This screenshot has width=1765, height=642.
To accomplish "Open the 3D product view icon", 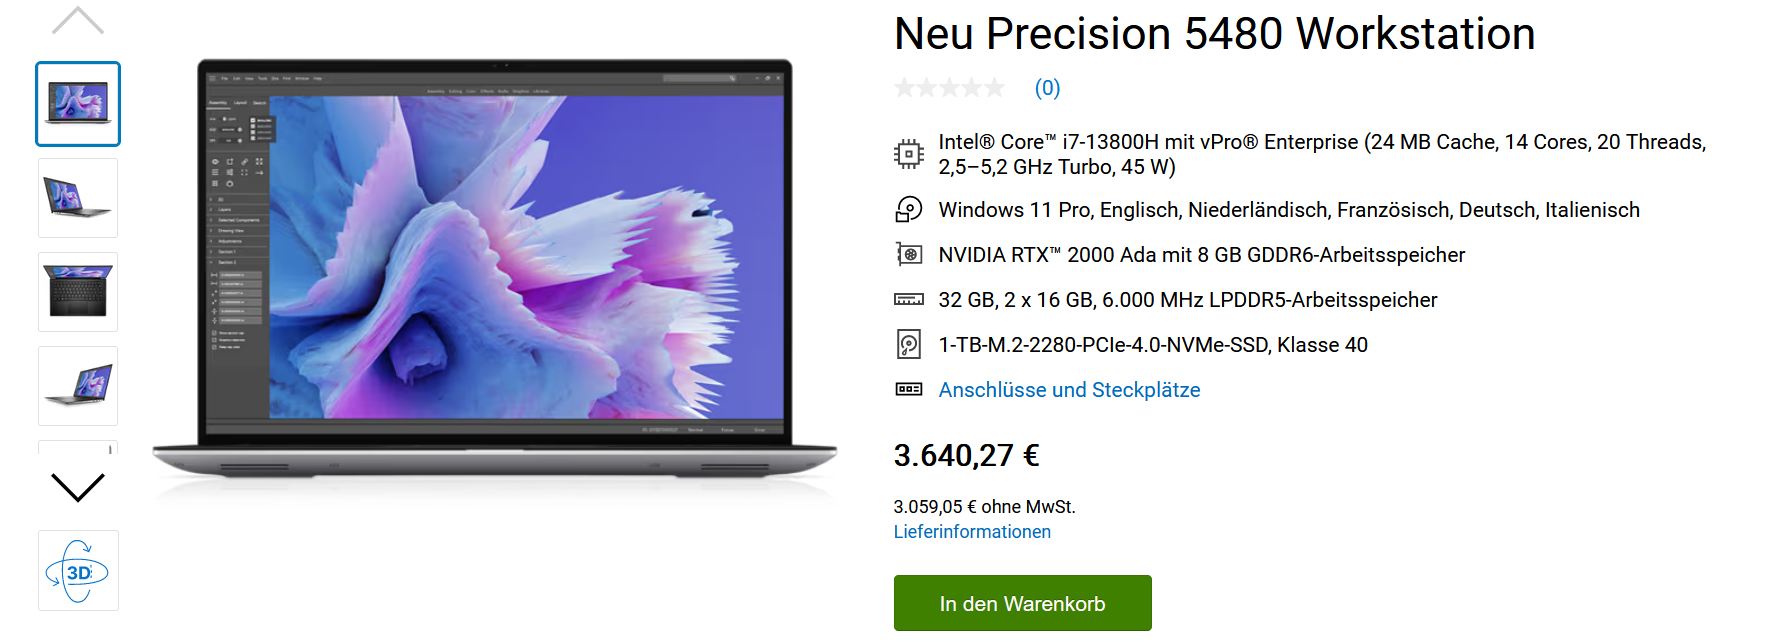I will click(x=78, y=571).
